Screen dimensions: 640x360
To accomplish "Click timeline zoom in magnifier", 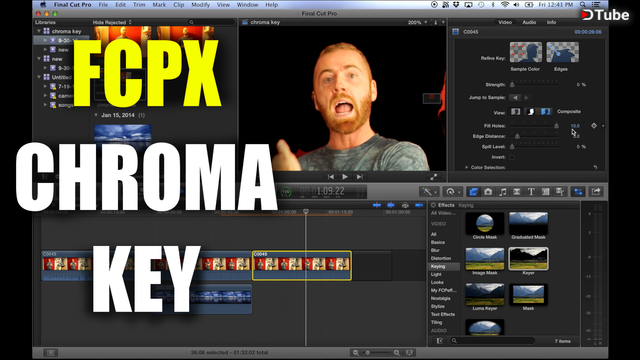I will [396, 353].
